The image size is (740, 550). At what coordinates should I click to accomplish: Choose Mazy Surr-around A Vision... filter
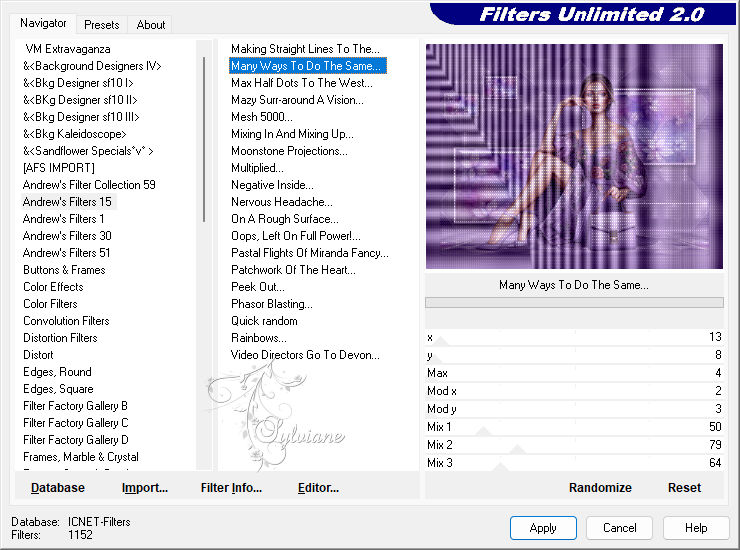(297, 100)
